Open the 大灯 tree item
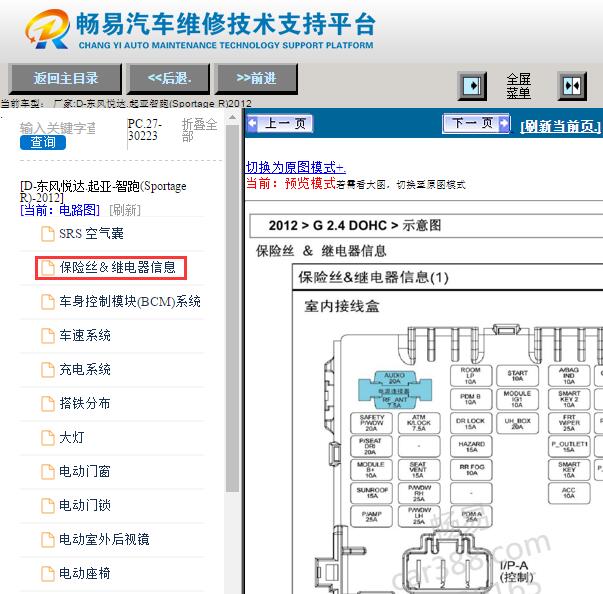The image size is (603, 594). [72, 437]
